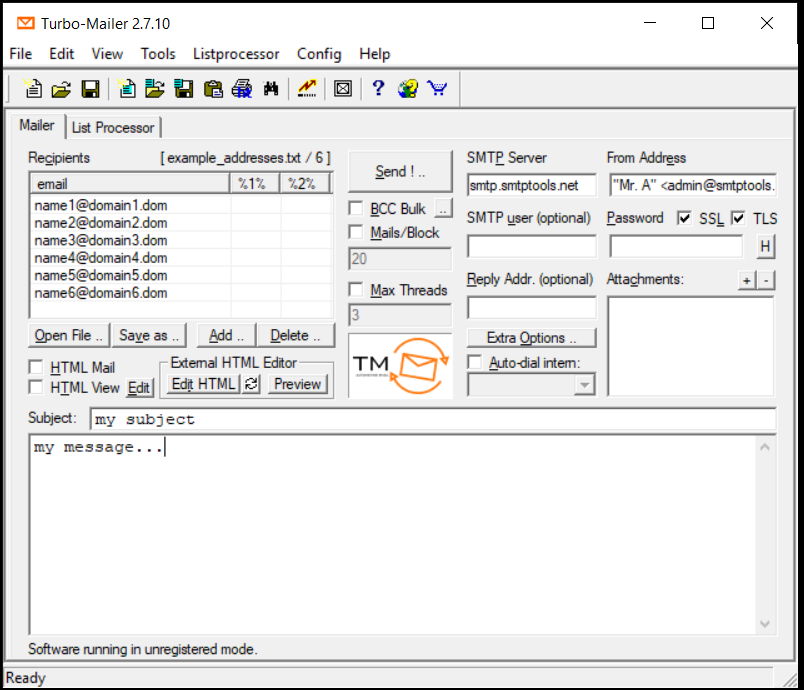Check the HTML Mail checkbox
804x690 pixels.
click(x=36, y=367)
